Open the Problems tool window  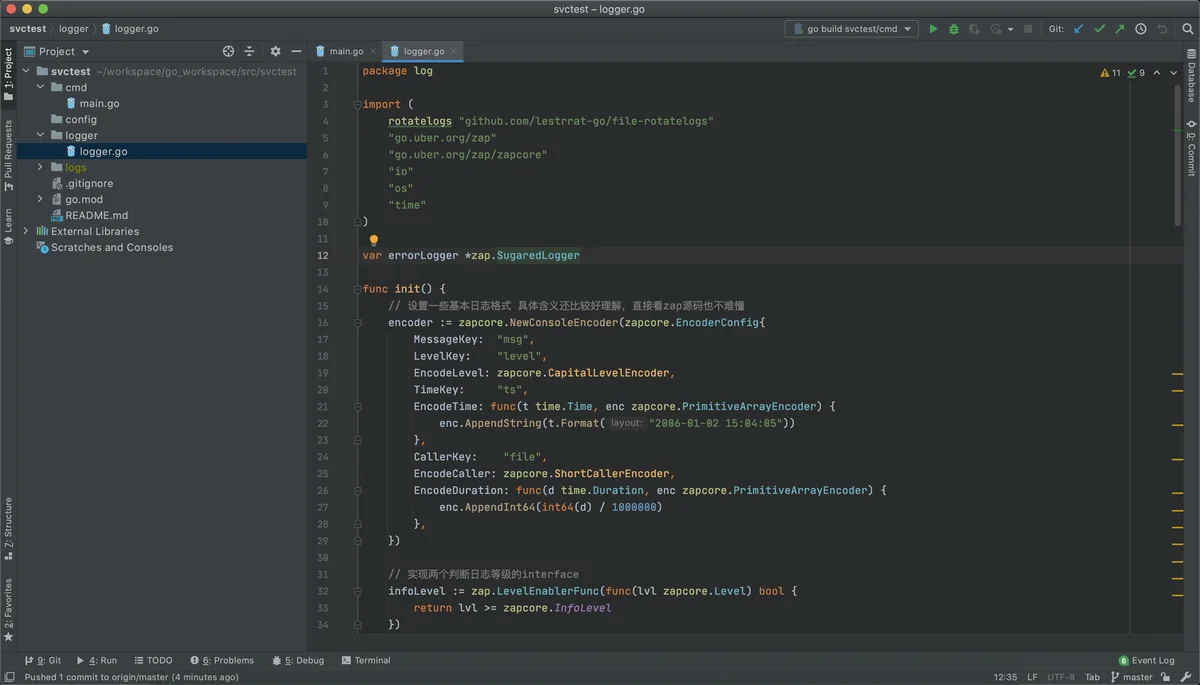point(222,660)
